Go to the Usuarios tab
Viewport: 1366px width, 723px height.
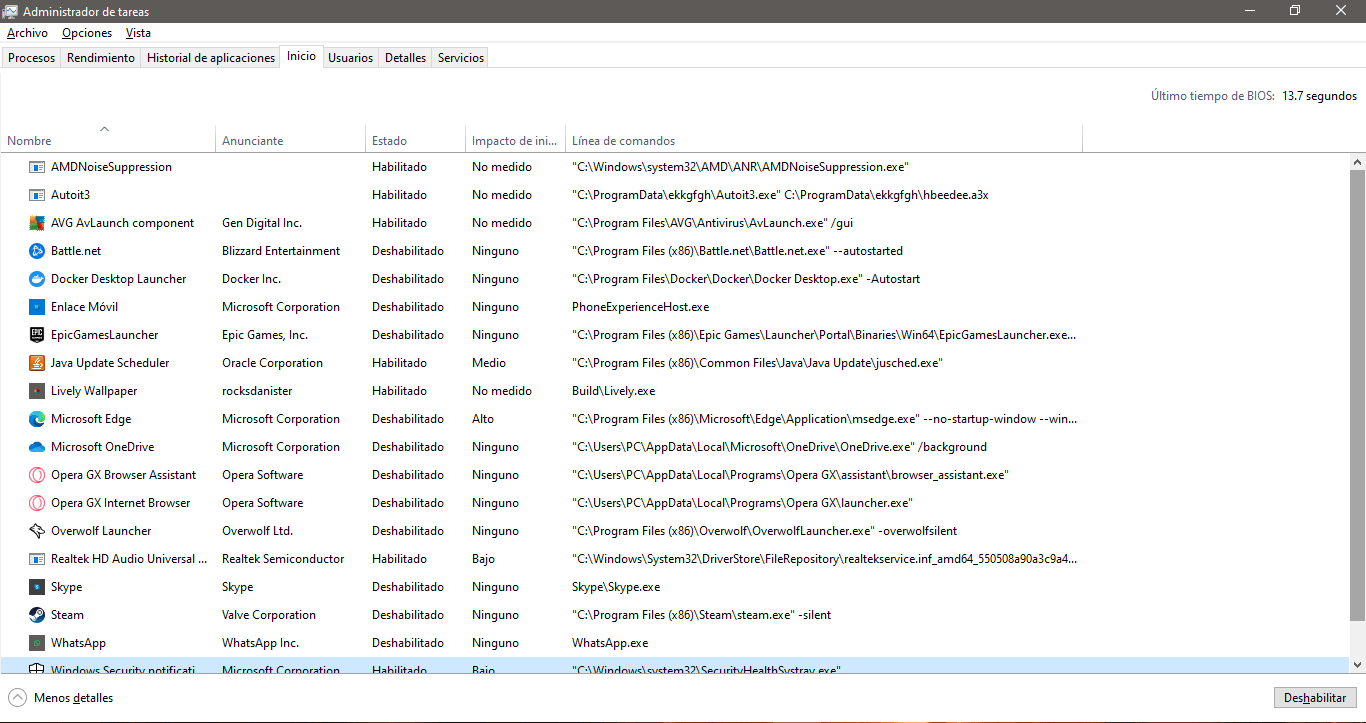coord(351,58)
